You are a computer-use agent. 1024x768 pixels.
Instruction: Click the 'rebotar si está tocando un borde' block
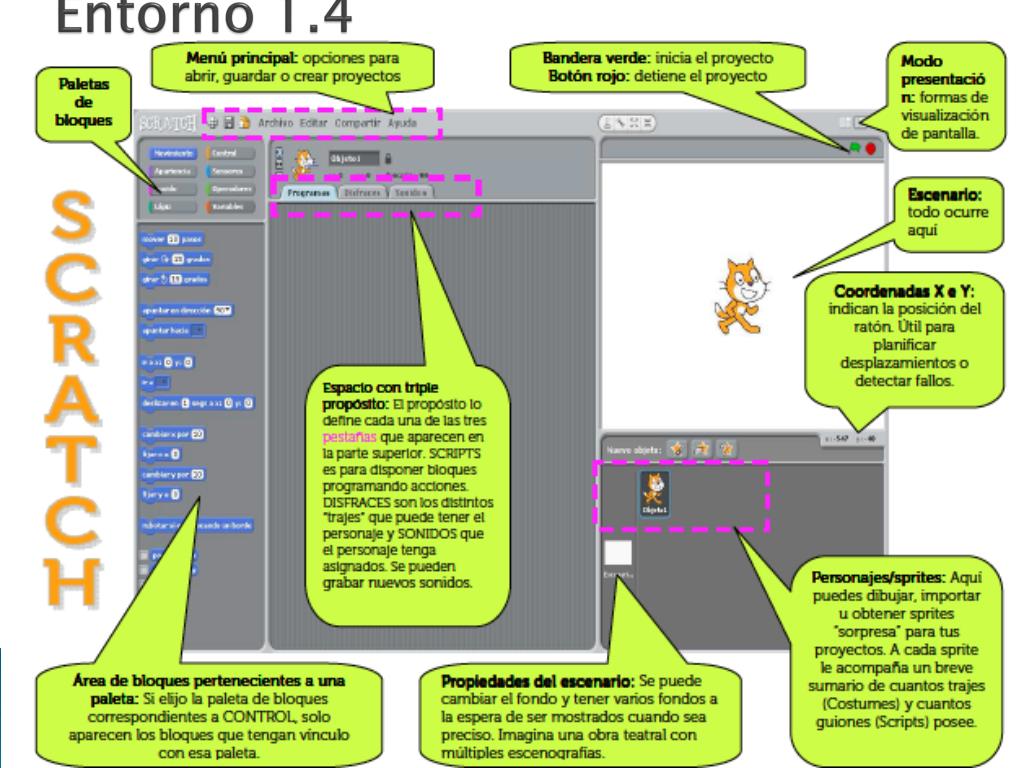pyautogui.click(x=197, y=526)
